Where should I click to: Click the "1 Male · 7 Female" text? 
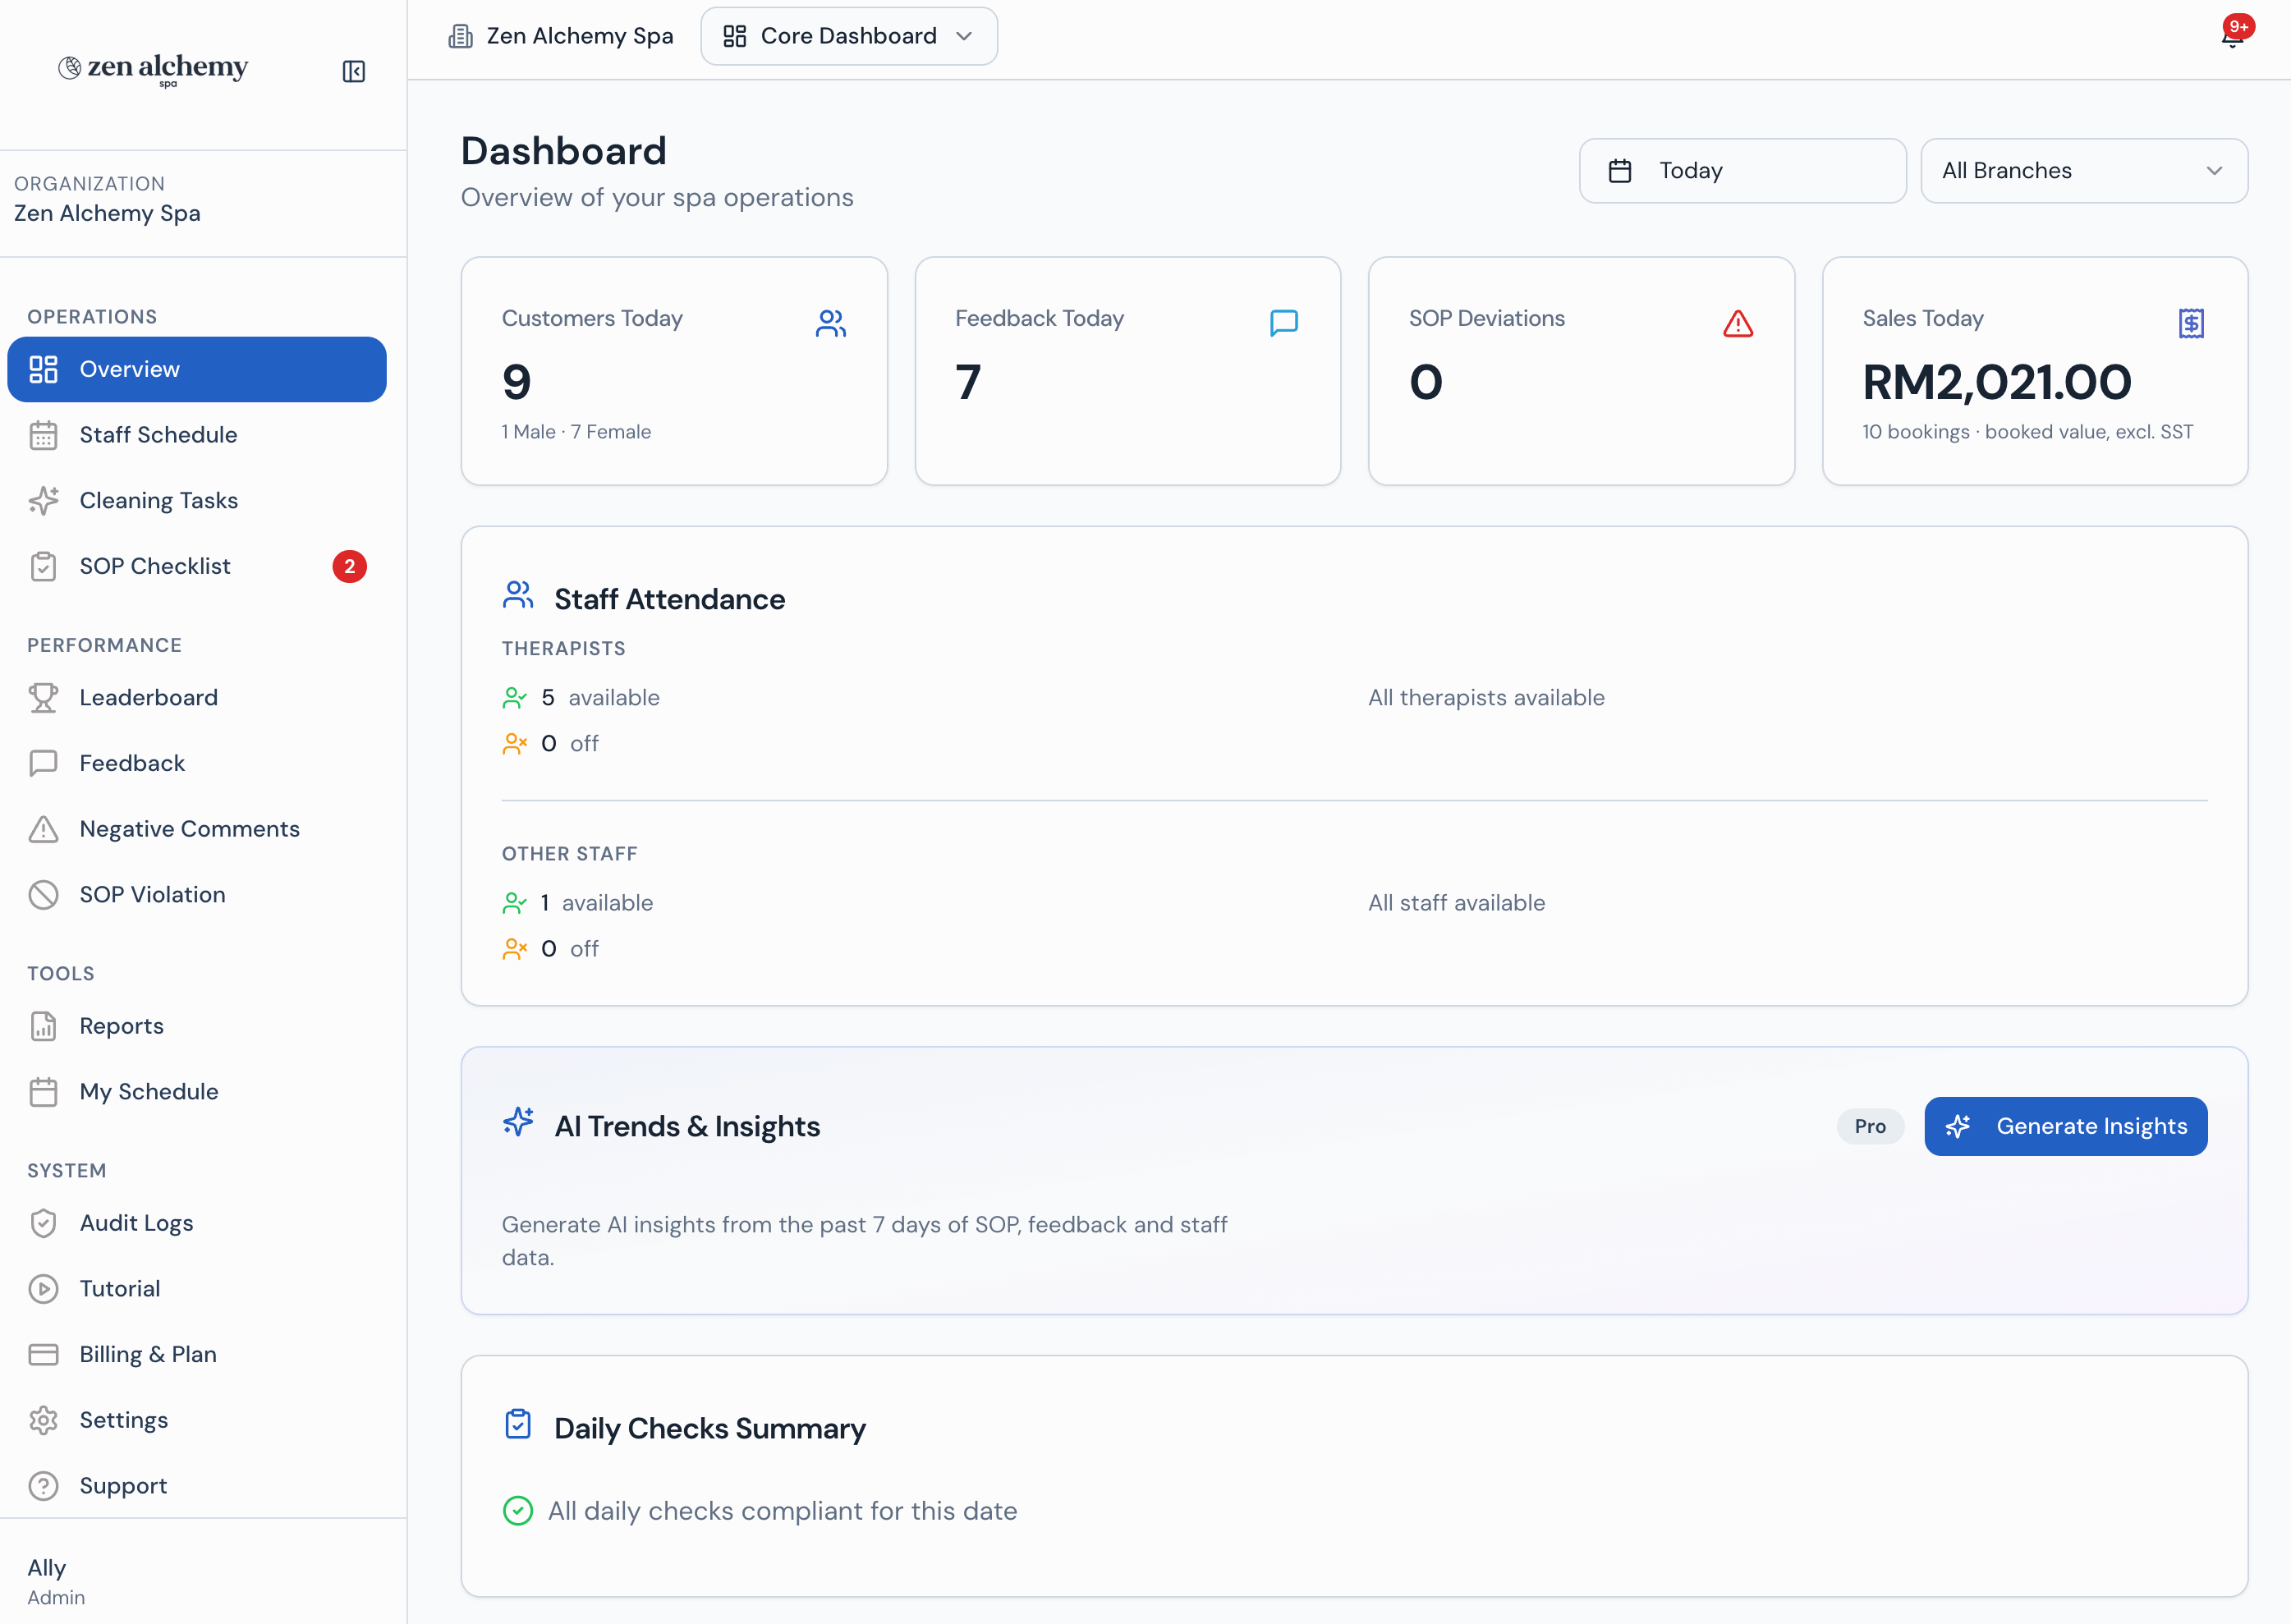click(576, 432)
